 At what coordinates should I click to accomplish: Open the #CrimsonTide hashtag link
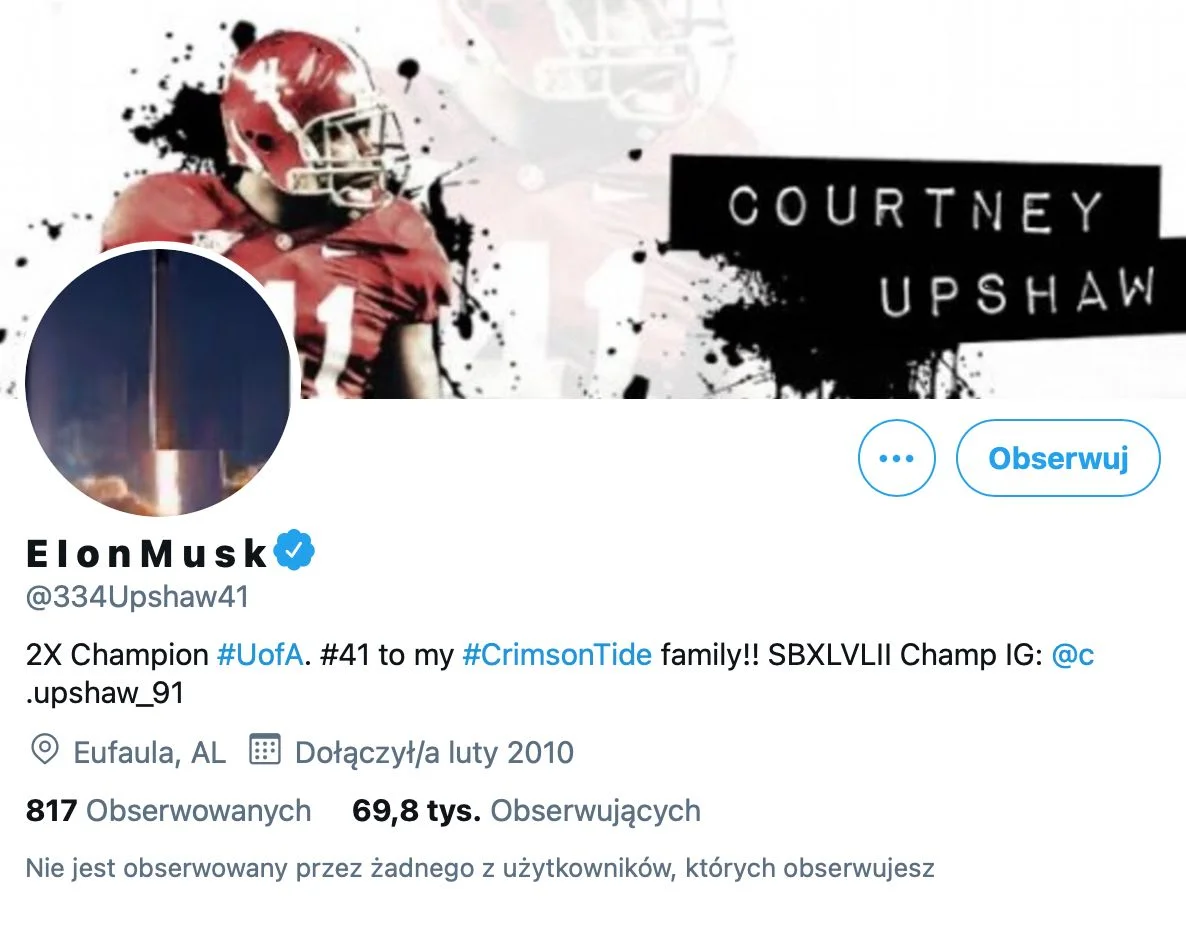[x=557, y=654]
